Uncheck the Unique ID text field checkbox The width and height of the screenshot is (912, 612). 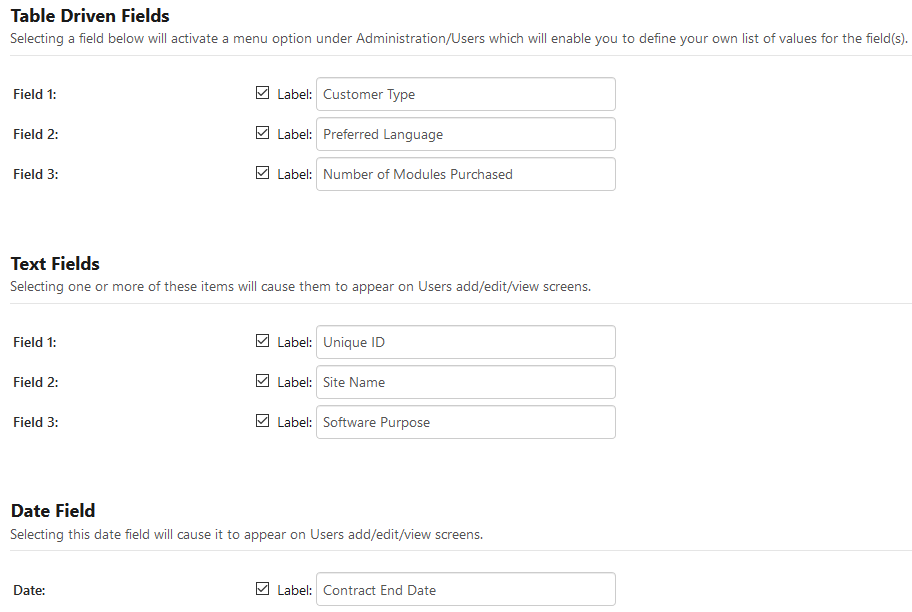(x=263, y=341)
